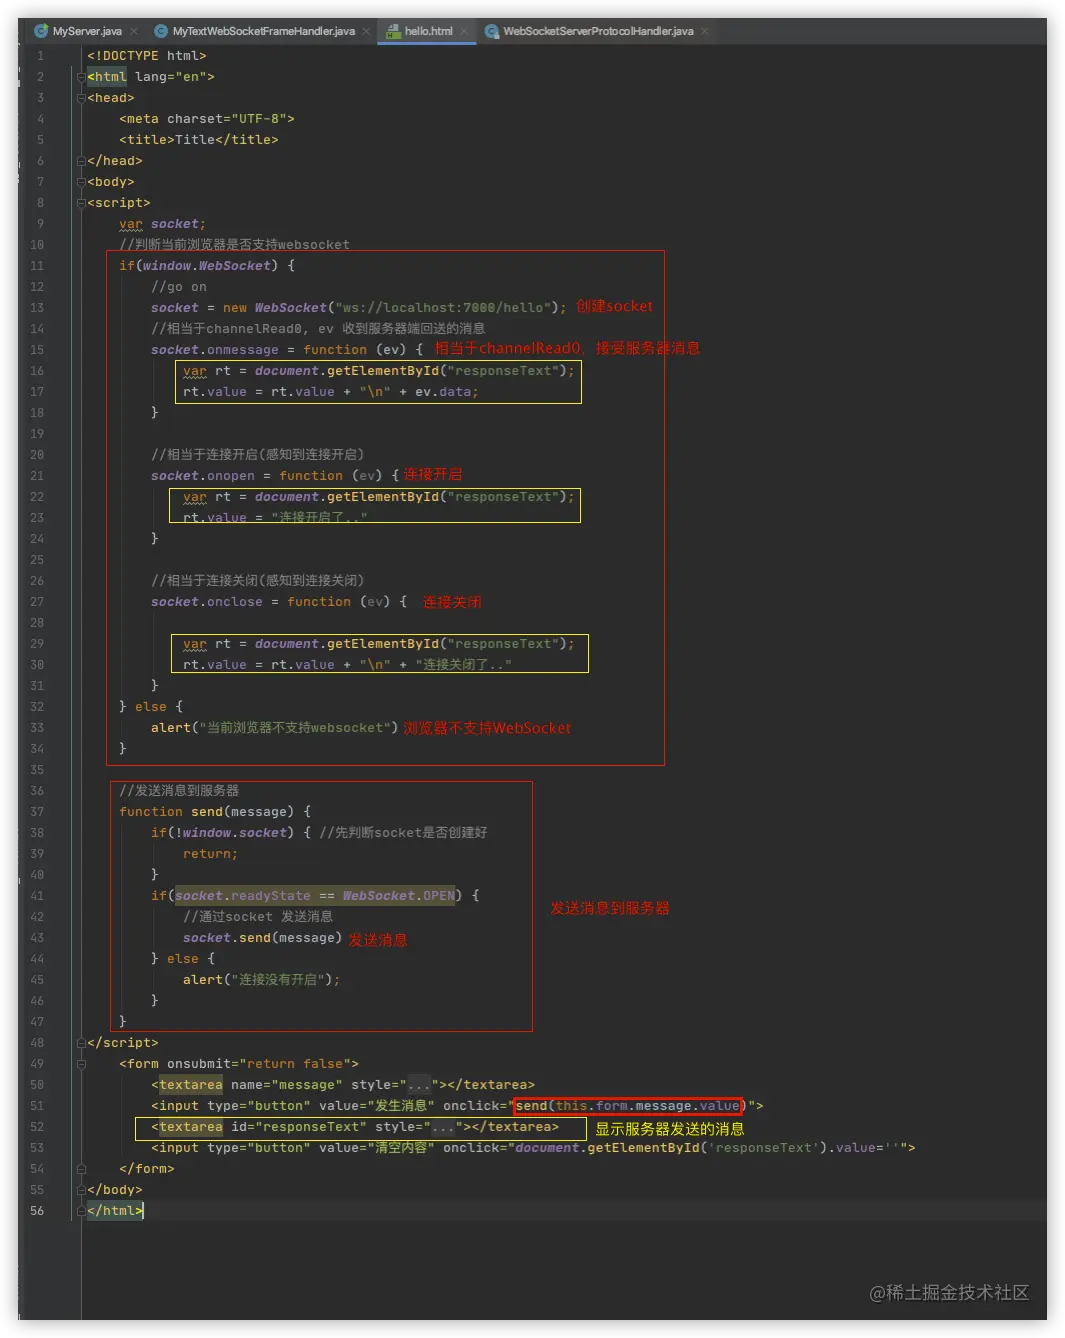Click line number 56 in the gutter

[x=37, y=1211]
